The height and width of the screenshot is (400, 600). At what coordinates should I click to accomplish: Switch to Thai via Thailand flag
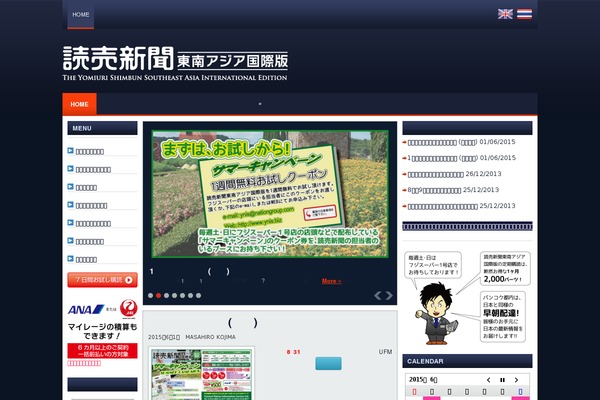tap(524, 14)
